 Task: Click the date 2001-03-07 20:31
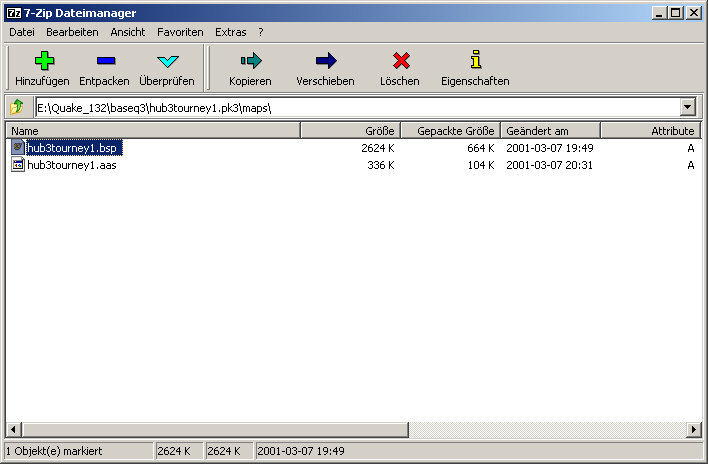(549, 165)
